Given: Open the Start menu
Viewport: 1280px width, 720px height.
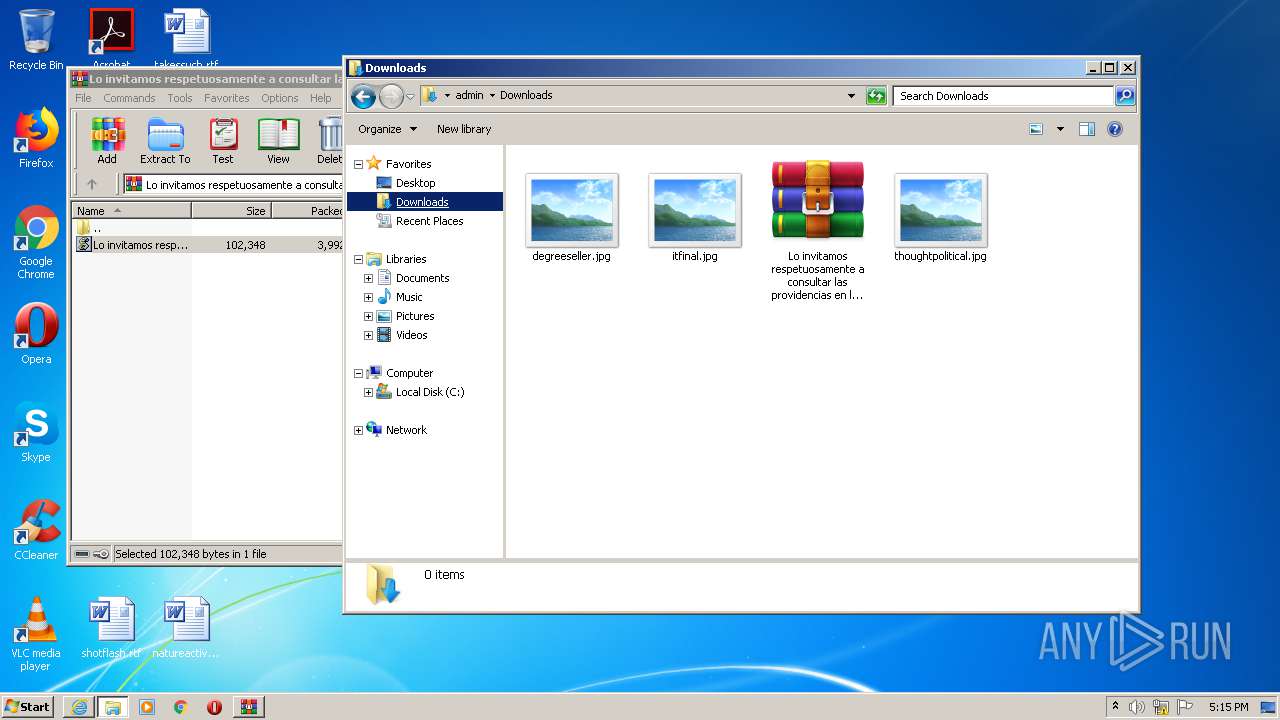Looking at the screenshot, I should (x=28, y=707).
